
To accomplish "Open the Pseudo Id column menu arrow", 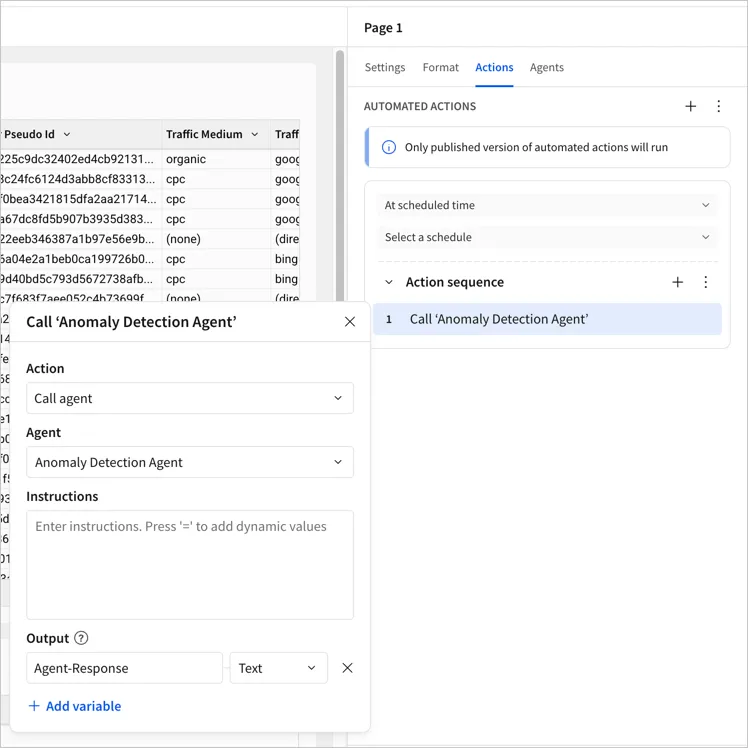I will click(x=67, y=135).
